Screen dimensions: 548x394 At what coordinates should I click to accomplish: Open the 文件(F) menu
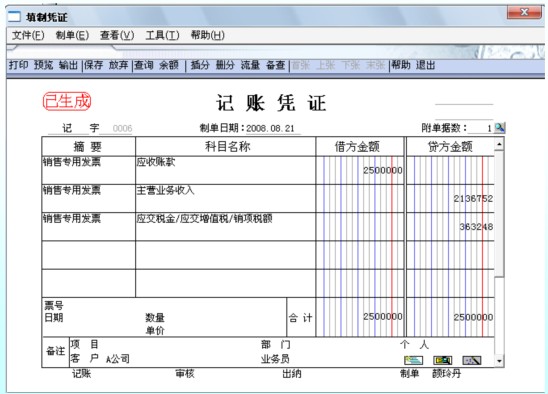[28, 35]
